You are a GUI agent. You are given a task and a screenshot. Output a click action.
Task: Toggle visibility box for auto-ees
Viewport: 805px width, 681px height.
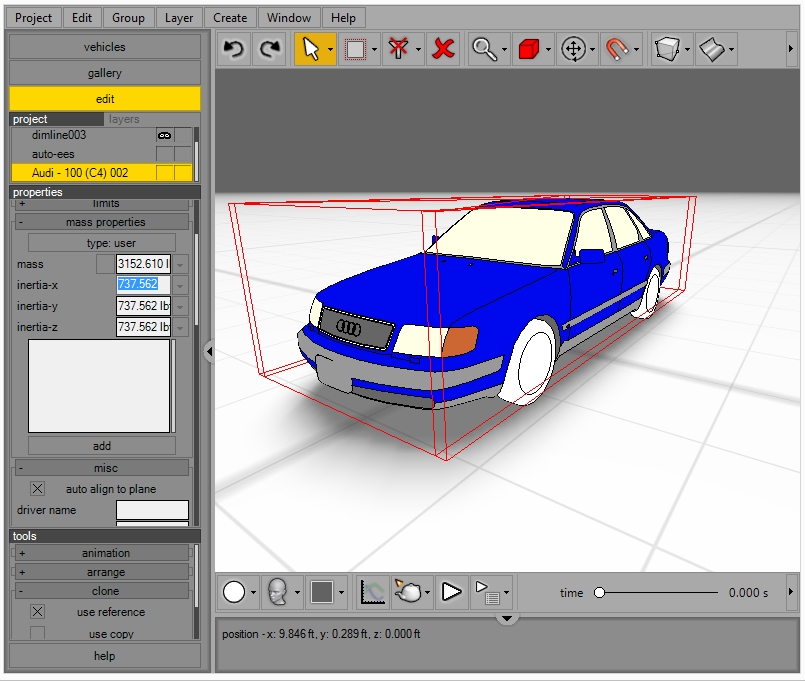coord(164,154)
